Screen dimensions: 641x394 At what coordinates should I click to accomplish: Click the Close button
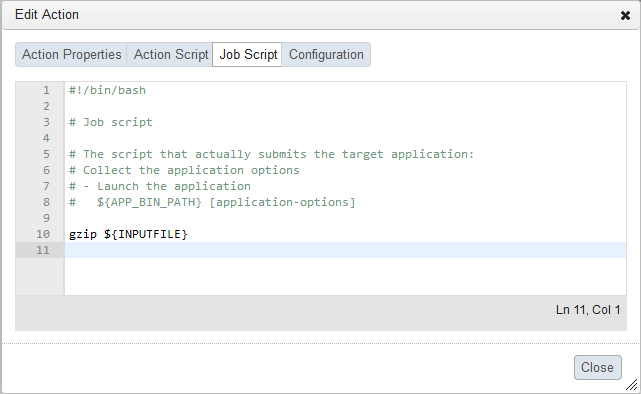597,367
